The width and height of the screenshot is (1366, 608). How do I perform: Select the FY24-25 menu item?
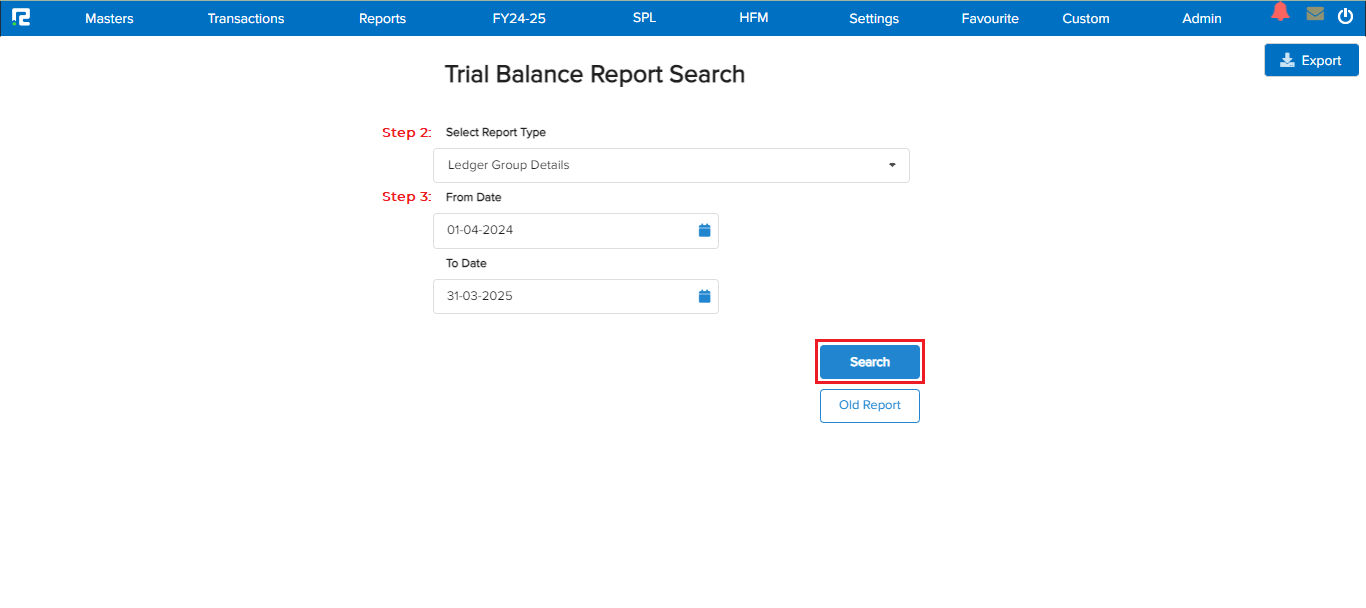click(518, 18)
